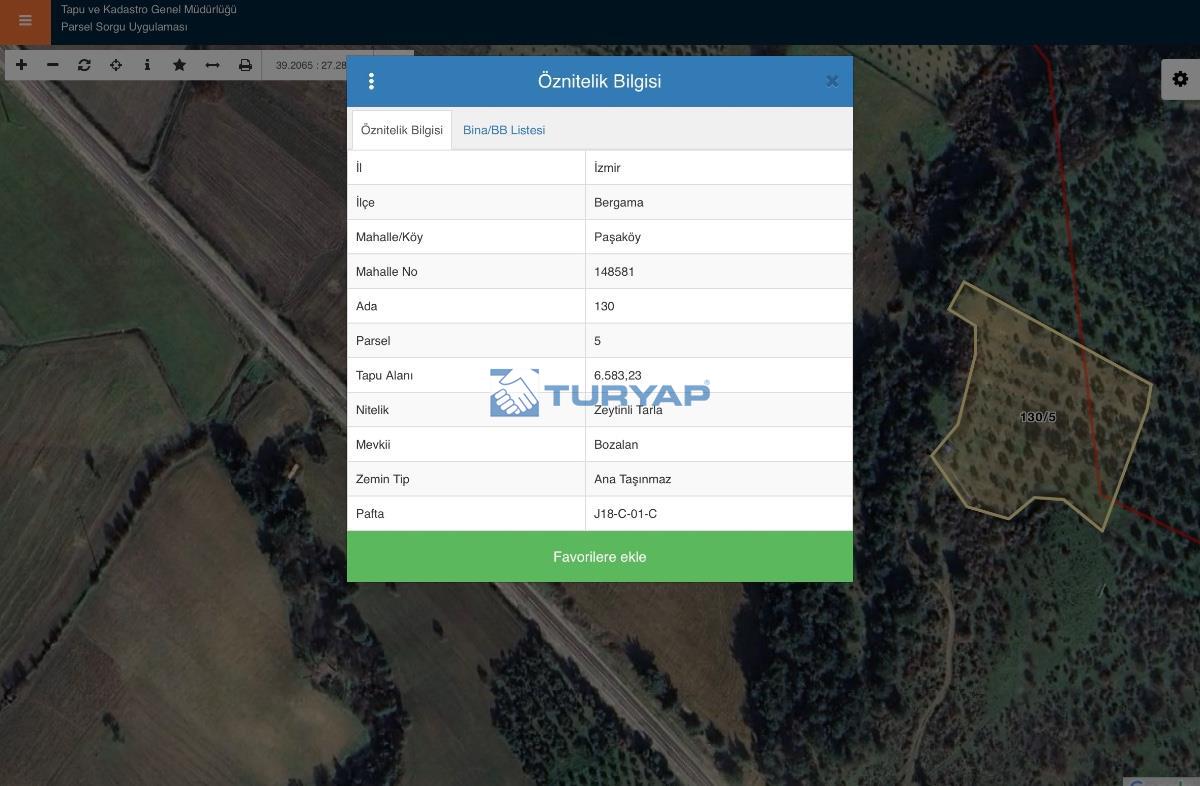The image size is (1200, 786).
Task: Select the İzmir value cell
Action: click(x=719, y=168)
